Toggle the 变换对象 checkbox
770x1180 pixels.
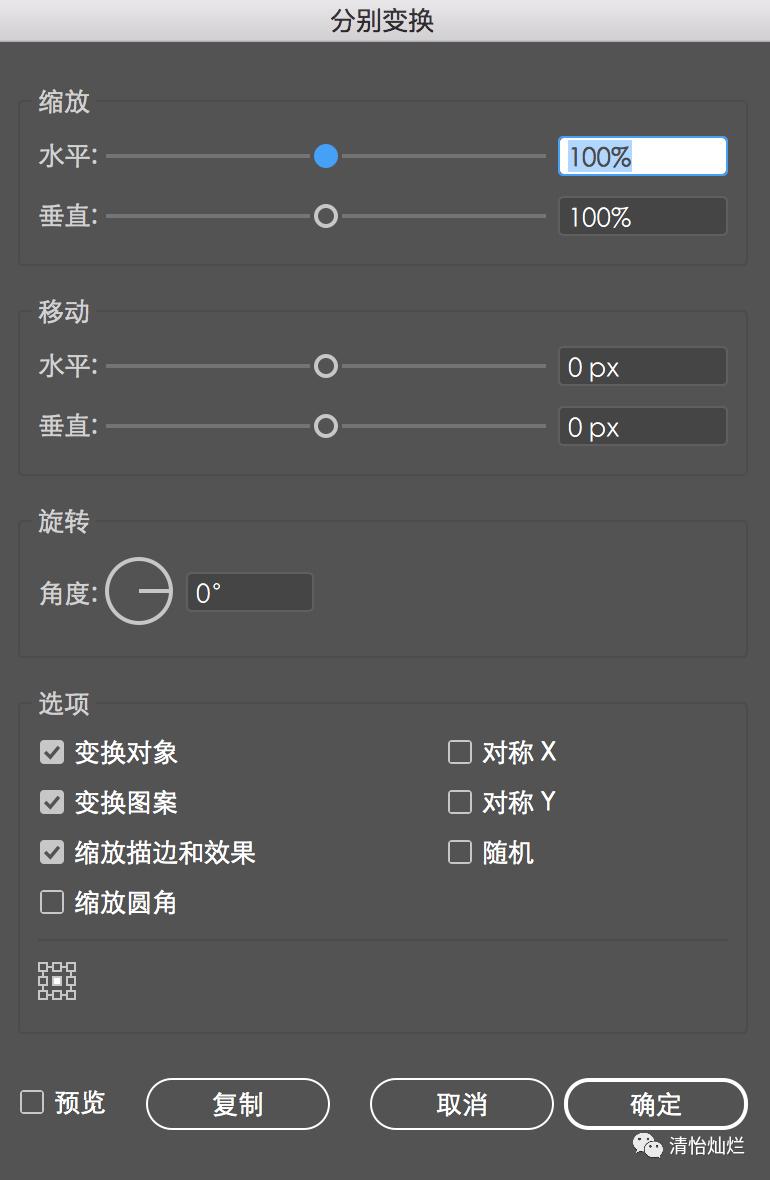pyautogui.click(x=52, y=752)
